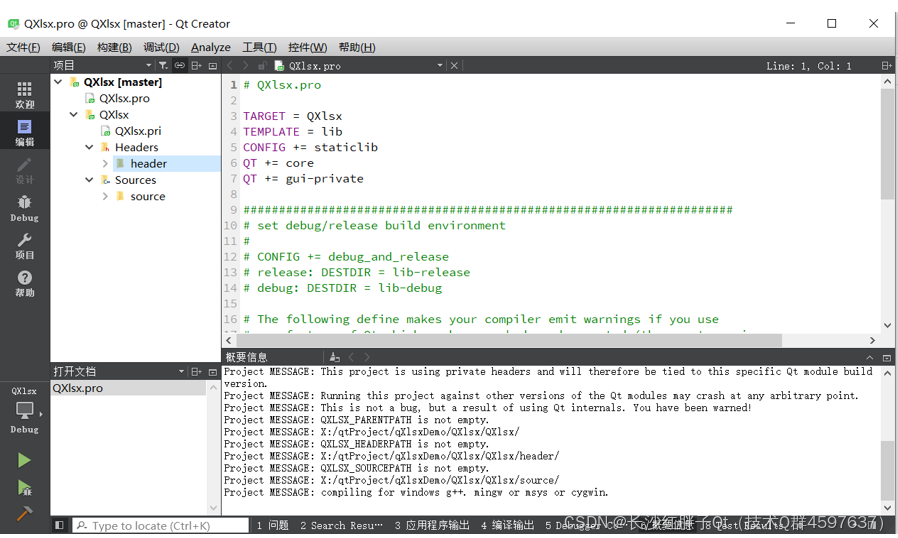Expand the source folder

click(x=105, y=196)
